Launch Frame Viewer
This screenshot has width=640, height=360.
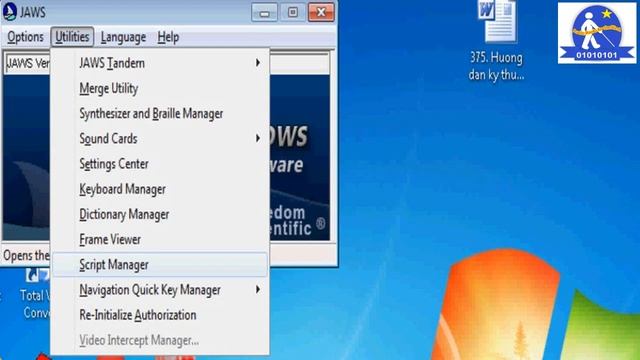coord(160,240)
